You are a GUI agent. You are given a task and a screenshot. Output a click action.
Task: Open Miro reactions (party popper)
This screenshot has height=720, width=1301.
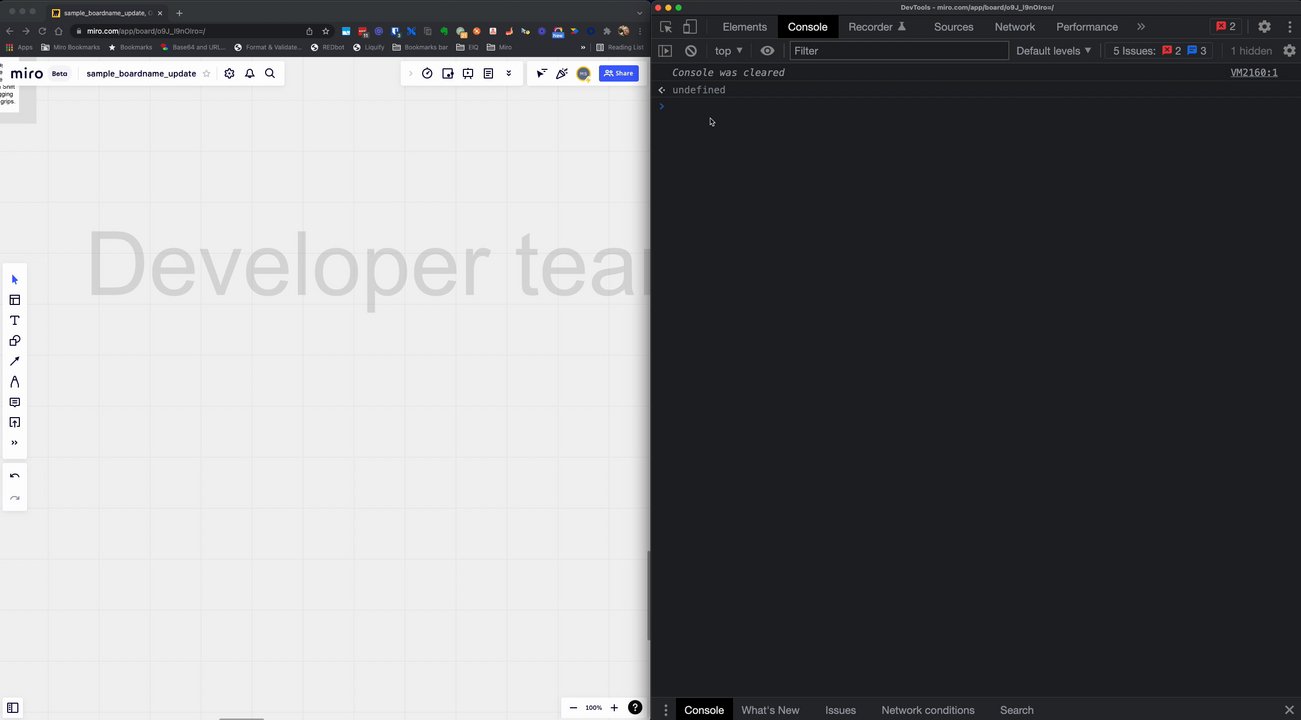pos(562,73)
